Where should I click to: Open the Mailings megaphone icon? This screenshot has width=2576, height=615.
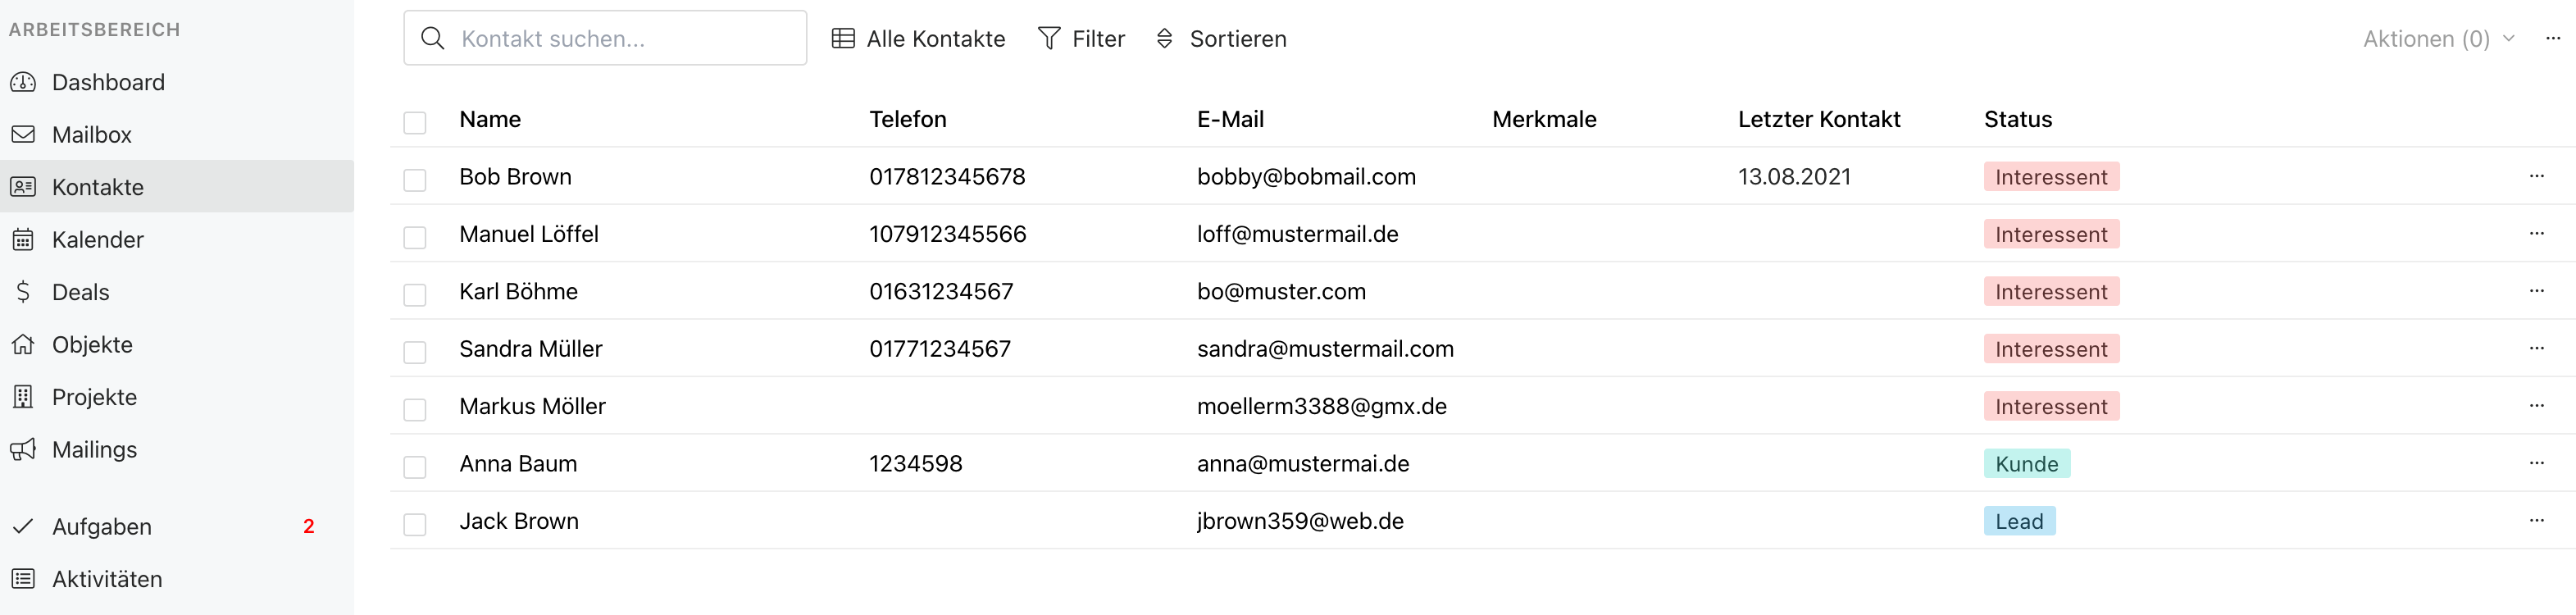[23, 449]
